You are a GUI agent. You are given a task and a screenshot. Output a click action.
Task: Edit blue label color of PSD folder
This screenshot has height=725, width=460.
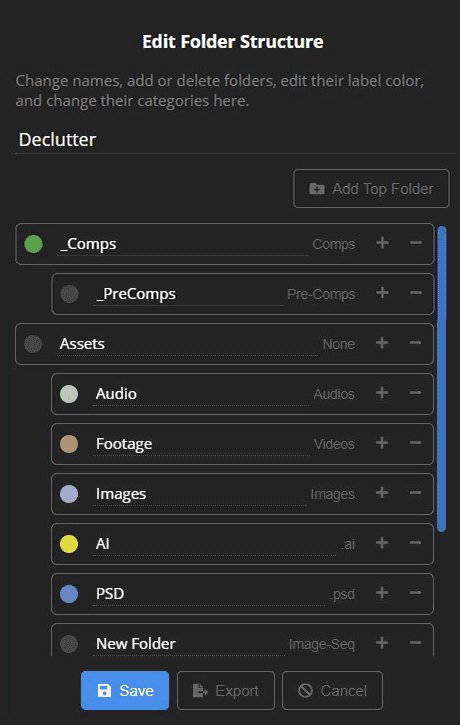69,594
